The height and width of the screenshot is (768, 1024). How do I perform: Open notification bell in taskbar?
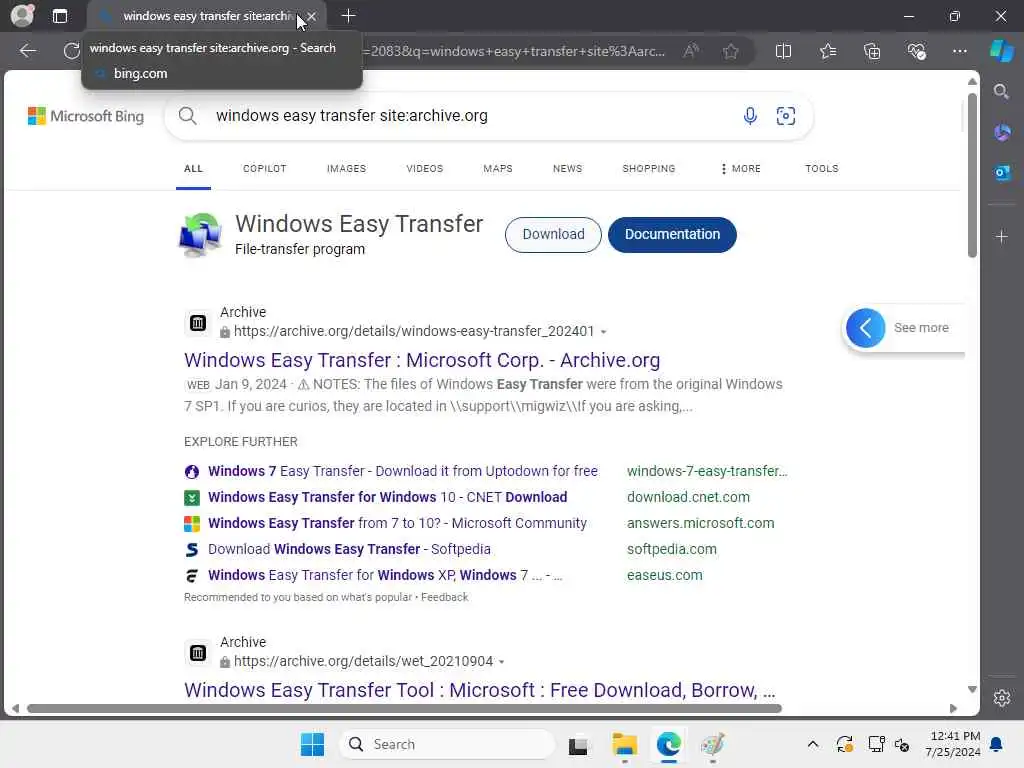tap(997, 744)
